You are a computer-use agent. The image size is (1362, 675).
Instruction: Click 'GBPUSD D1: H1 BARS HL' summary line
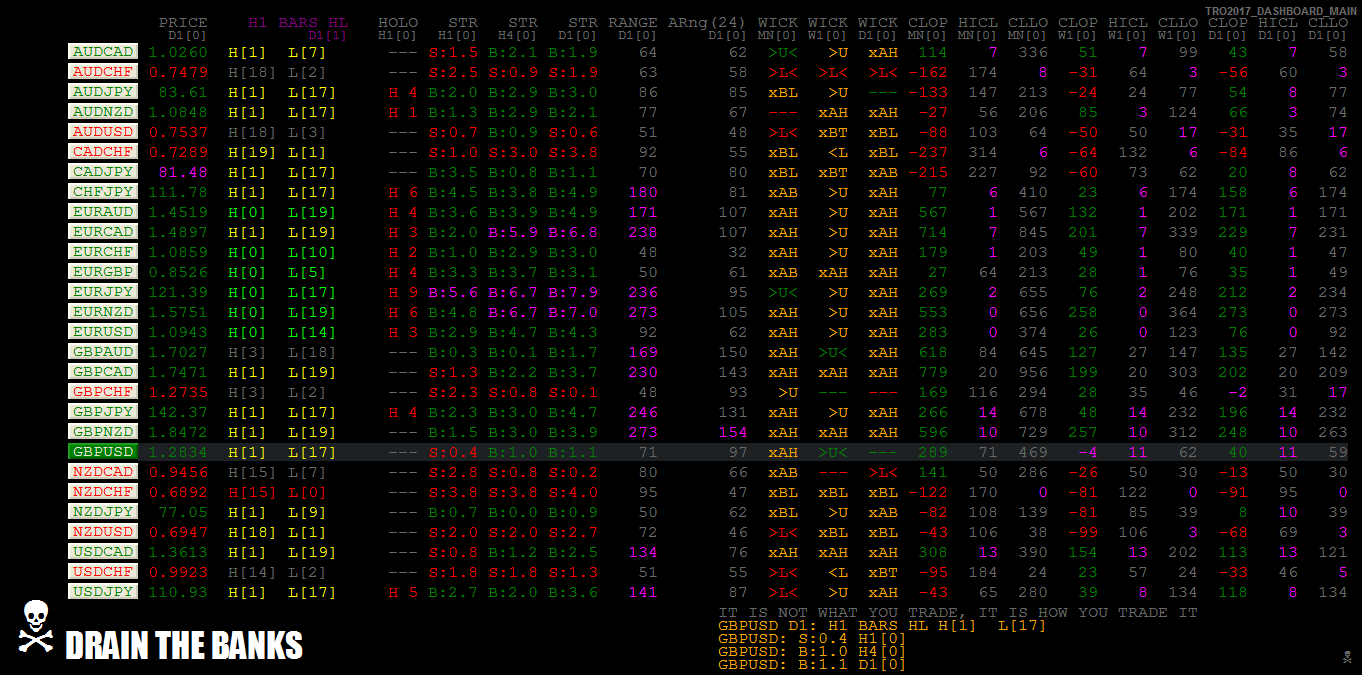click(883, 625)
